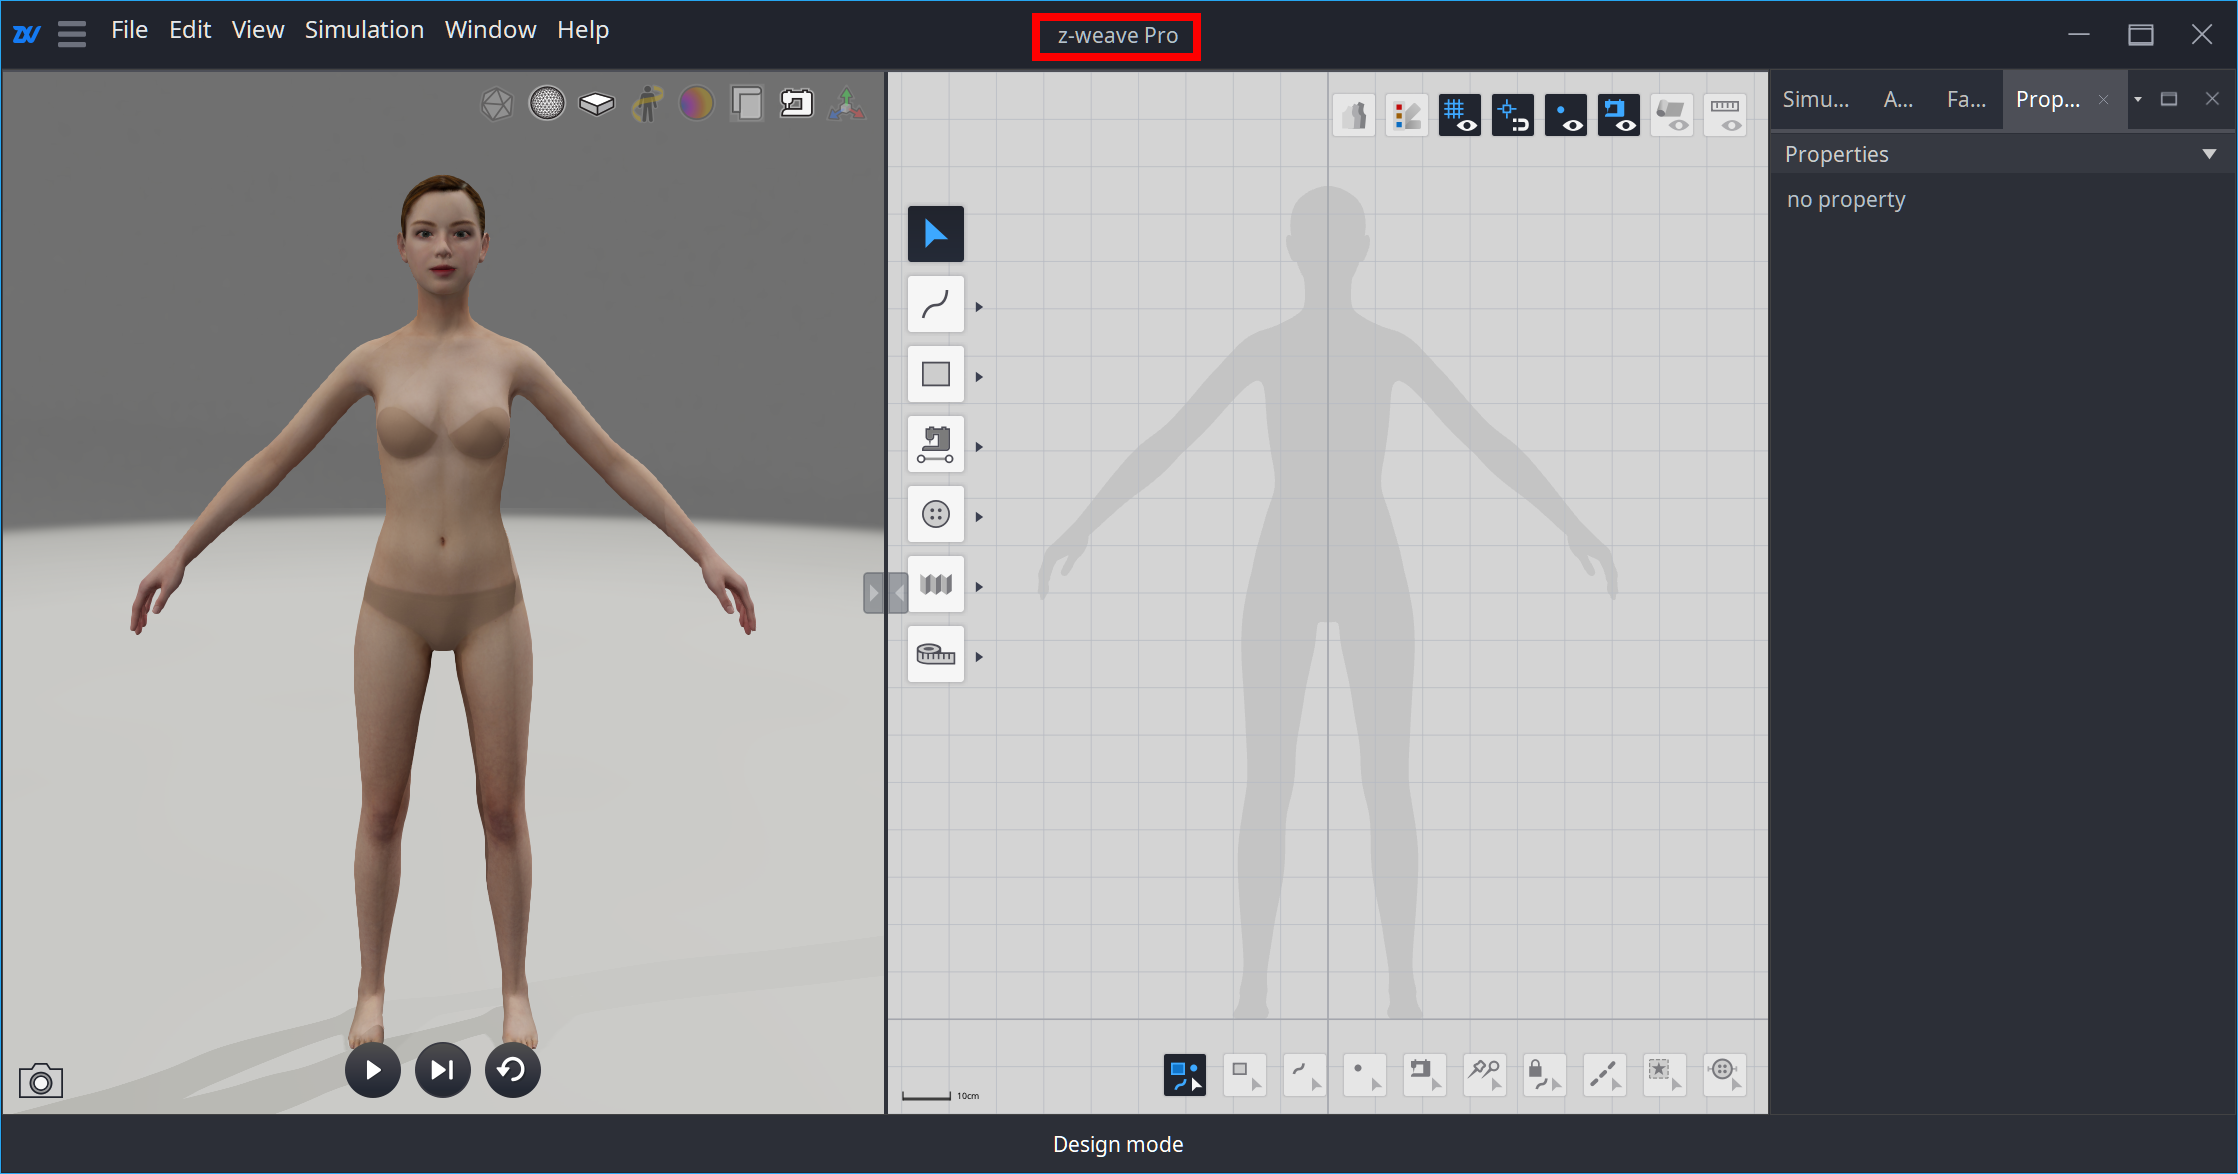Click the flat fabric slab icon
2238x1174 pixels.
point(597,103)
